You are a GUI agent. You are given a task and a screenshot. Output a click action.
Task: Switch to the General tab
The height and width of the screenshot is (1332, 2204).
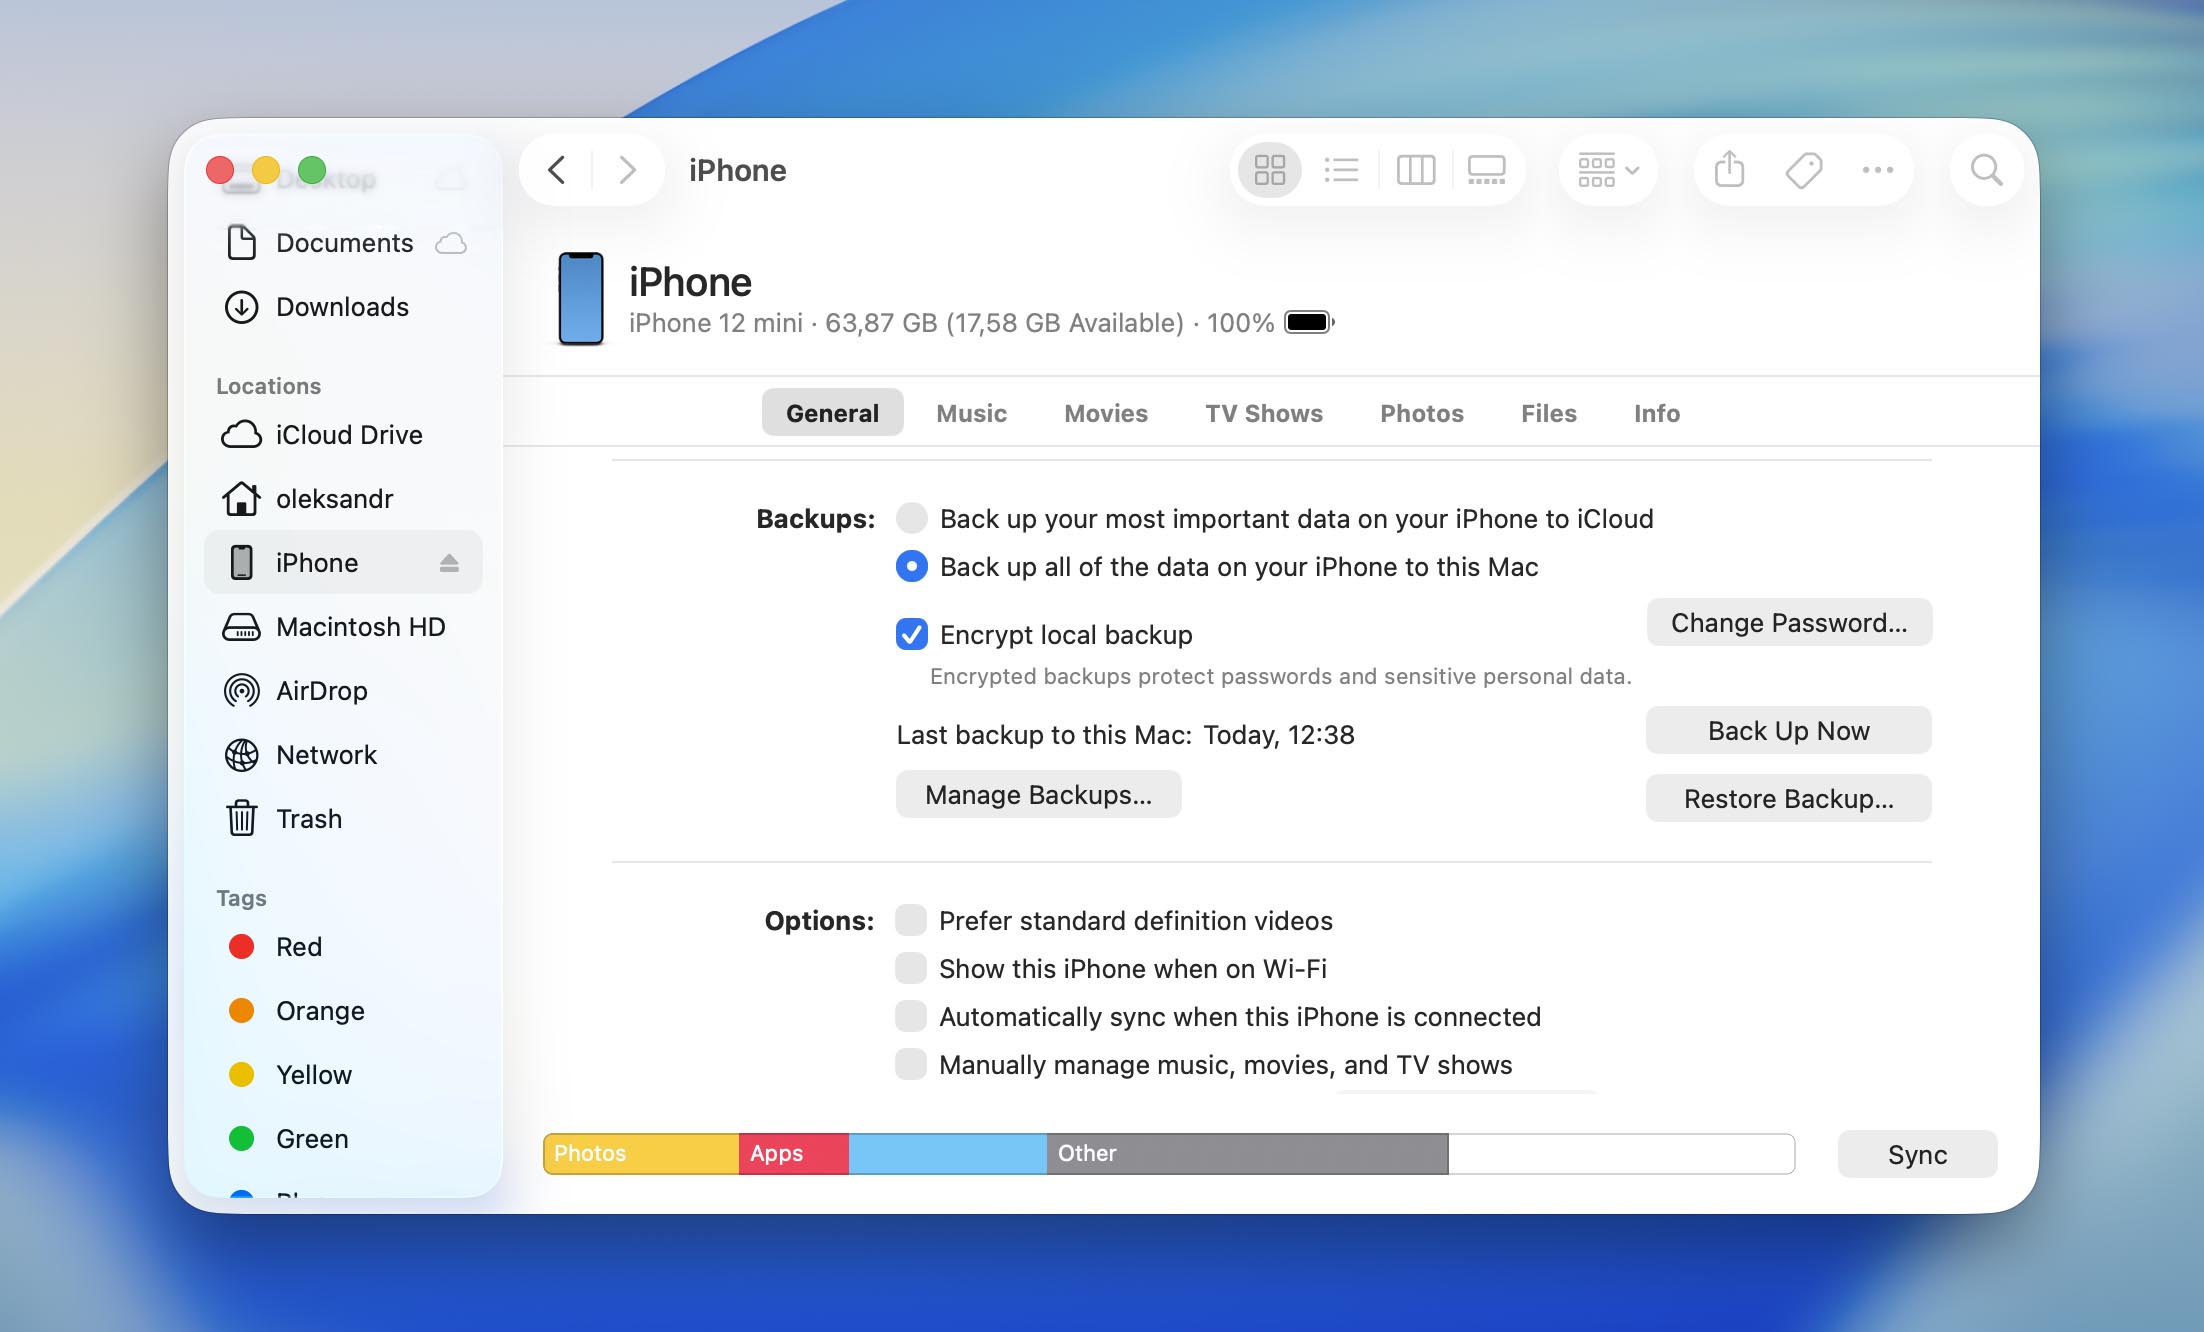coord(832,413)
